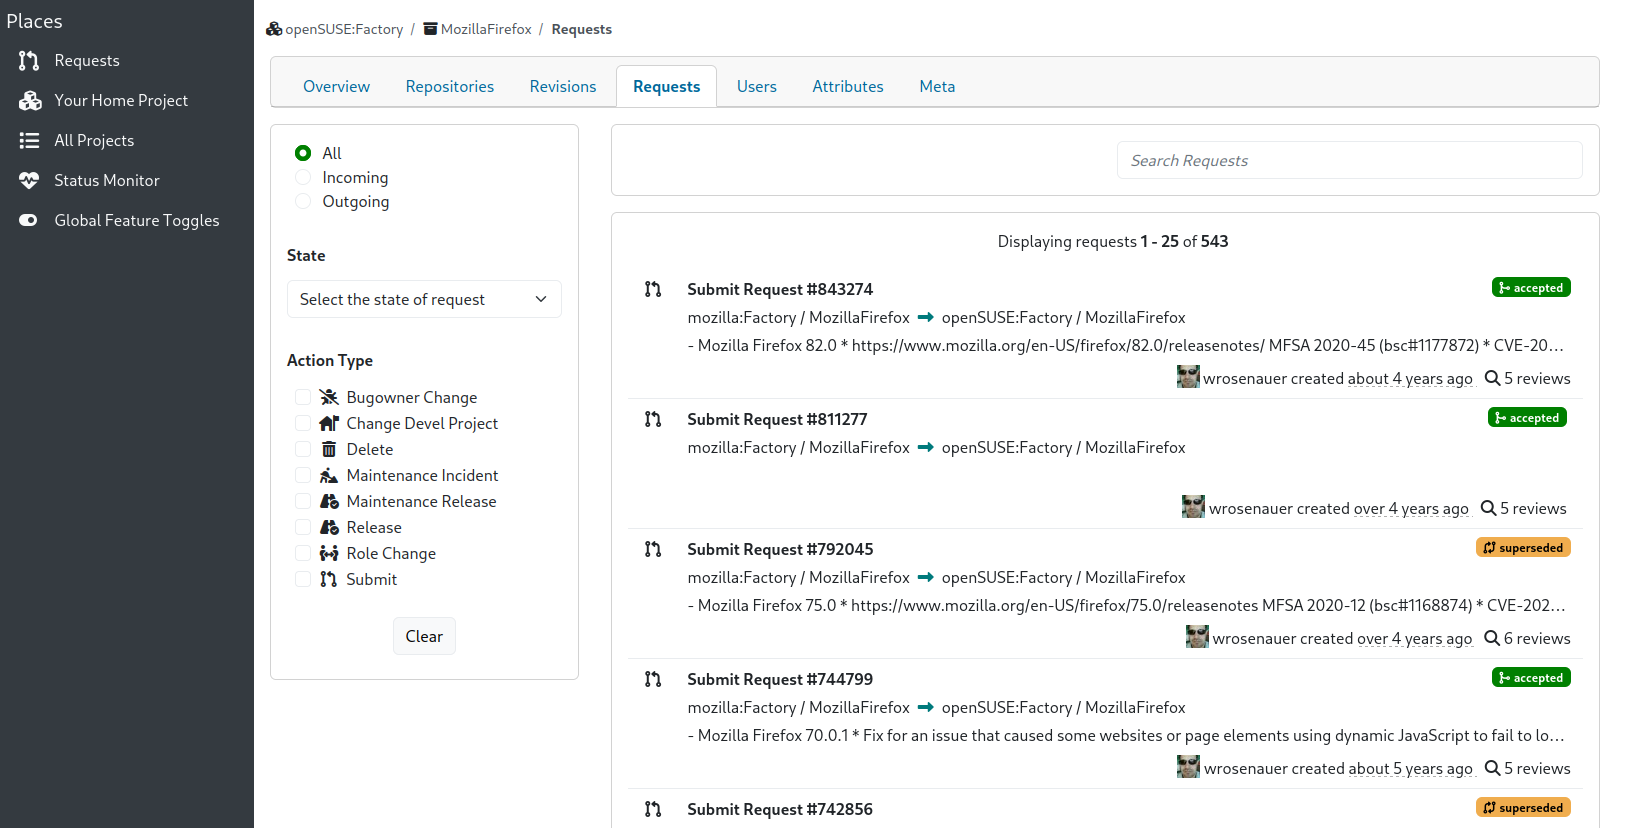Click the Release action type icon

click(329, 527)
